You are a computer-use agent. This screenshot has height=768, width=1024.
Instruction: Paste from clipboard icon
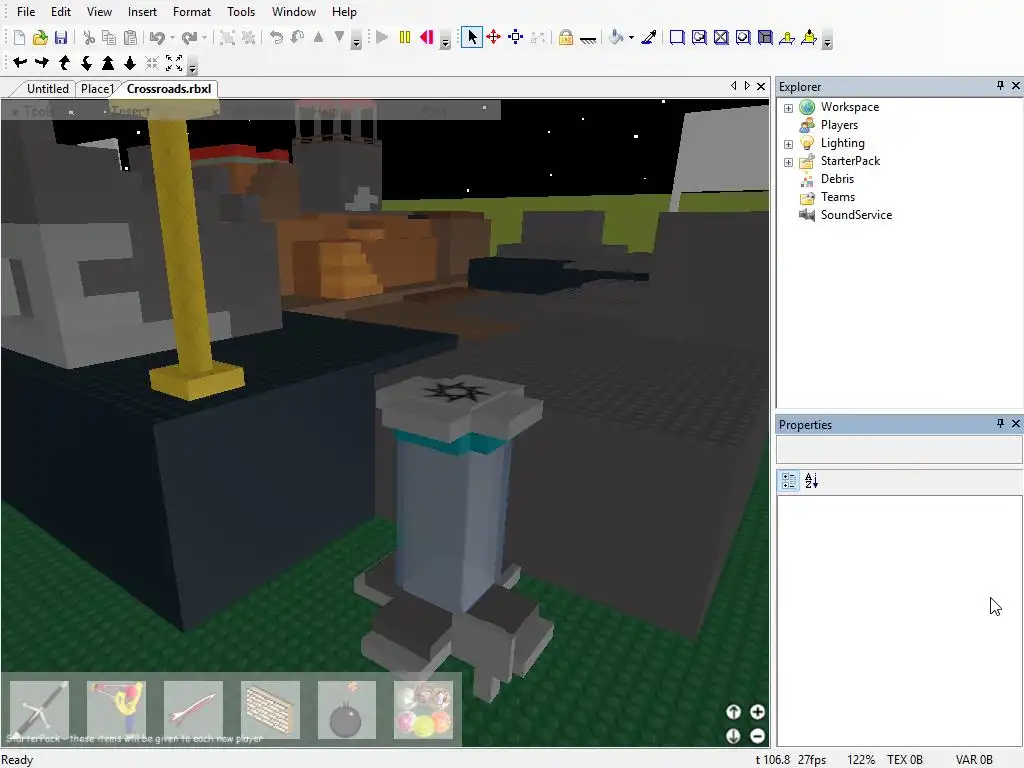click(131, 38)
